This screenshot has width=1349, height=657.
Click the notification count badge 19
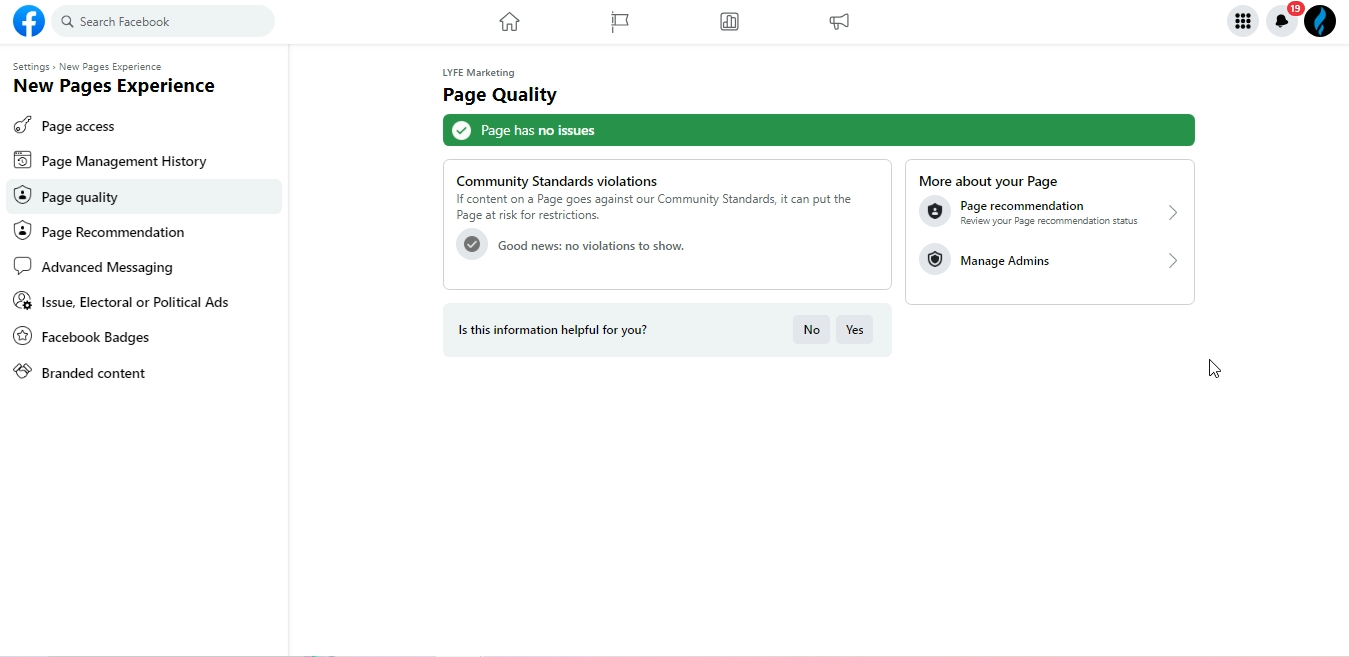[x=1295, y=8]
